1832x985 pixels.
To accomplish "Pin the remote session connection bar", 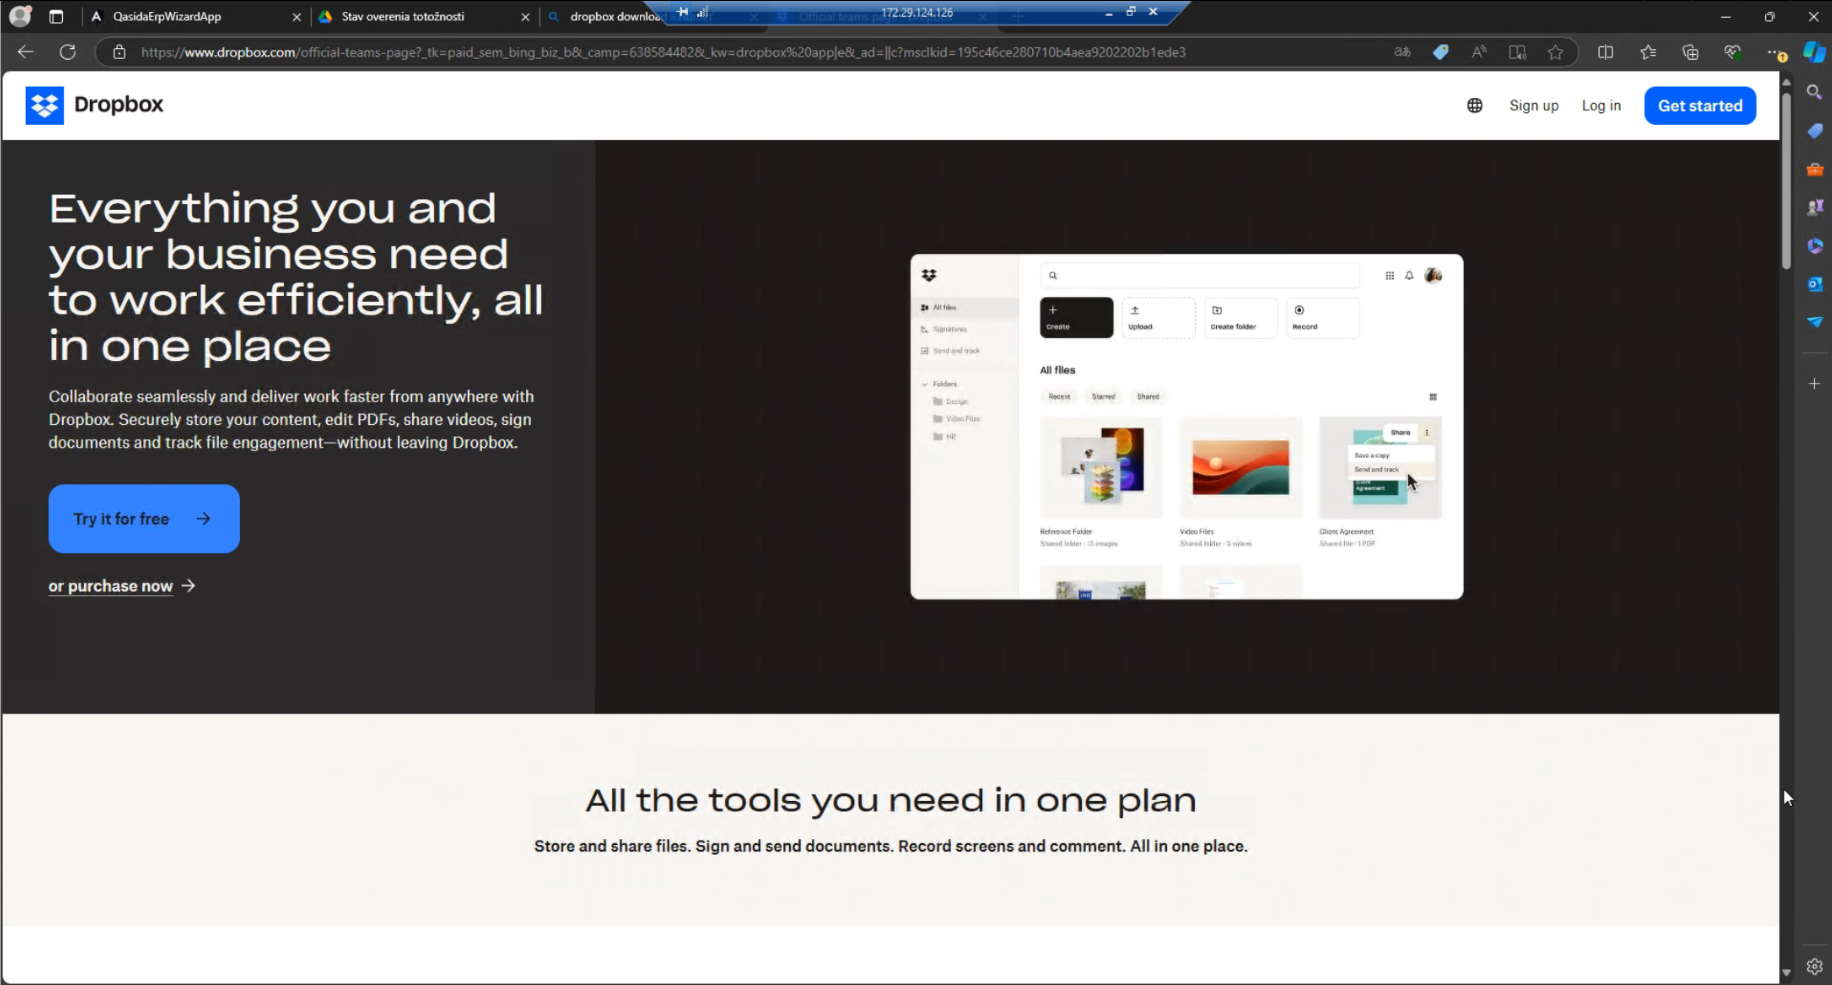I will click(683, 12).
